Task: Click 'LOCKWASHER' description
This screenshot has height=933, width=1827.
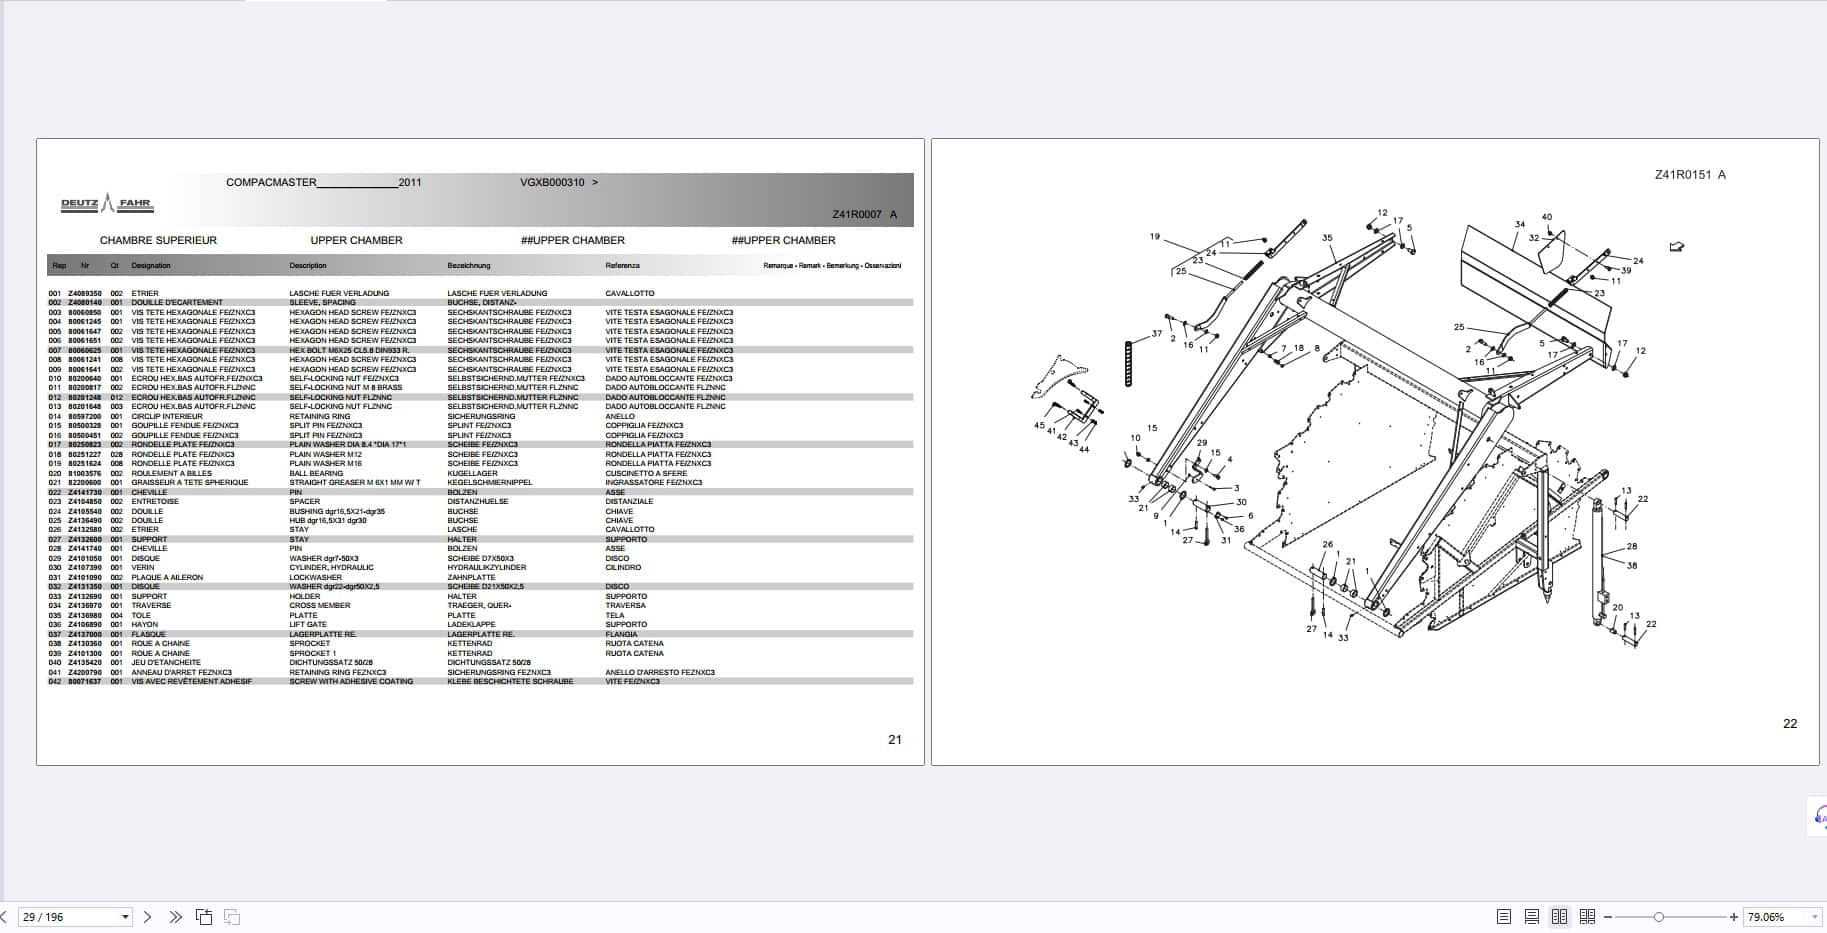Action: point(316,578)
